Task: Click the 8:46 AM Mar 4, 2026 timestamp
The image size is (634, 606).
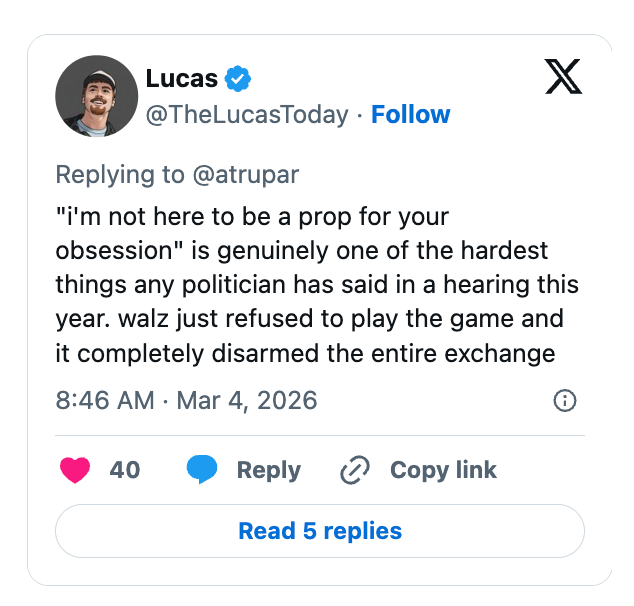Action: 186,401
